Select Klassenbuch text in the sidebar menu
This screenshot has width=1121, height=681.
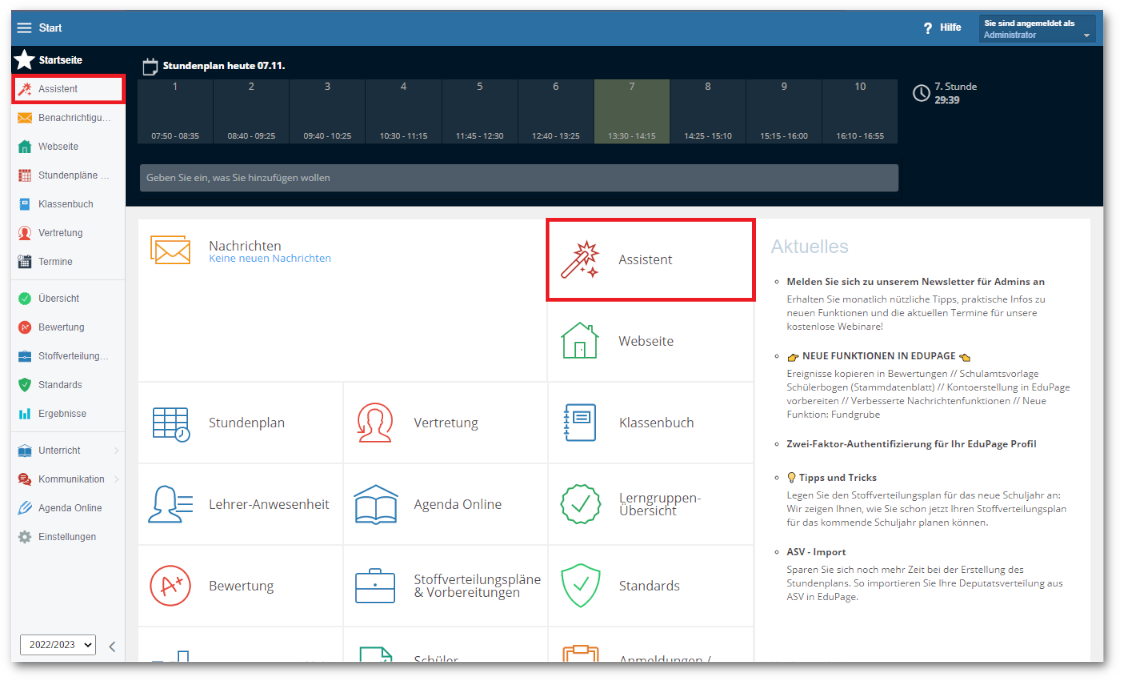66,204
